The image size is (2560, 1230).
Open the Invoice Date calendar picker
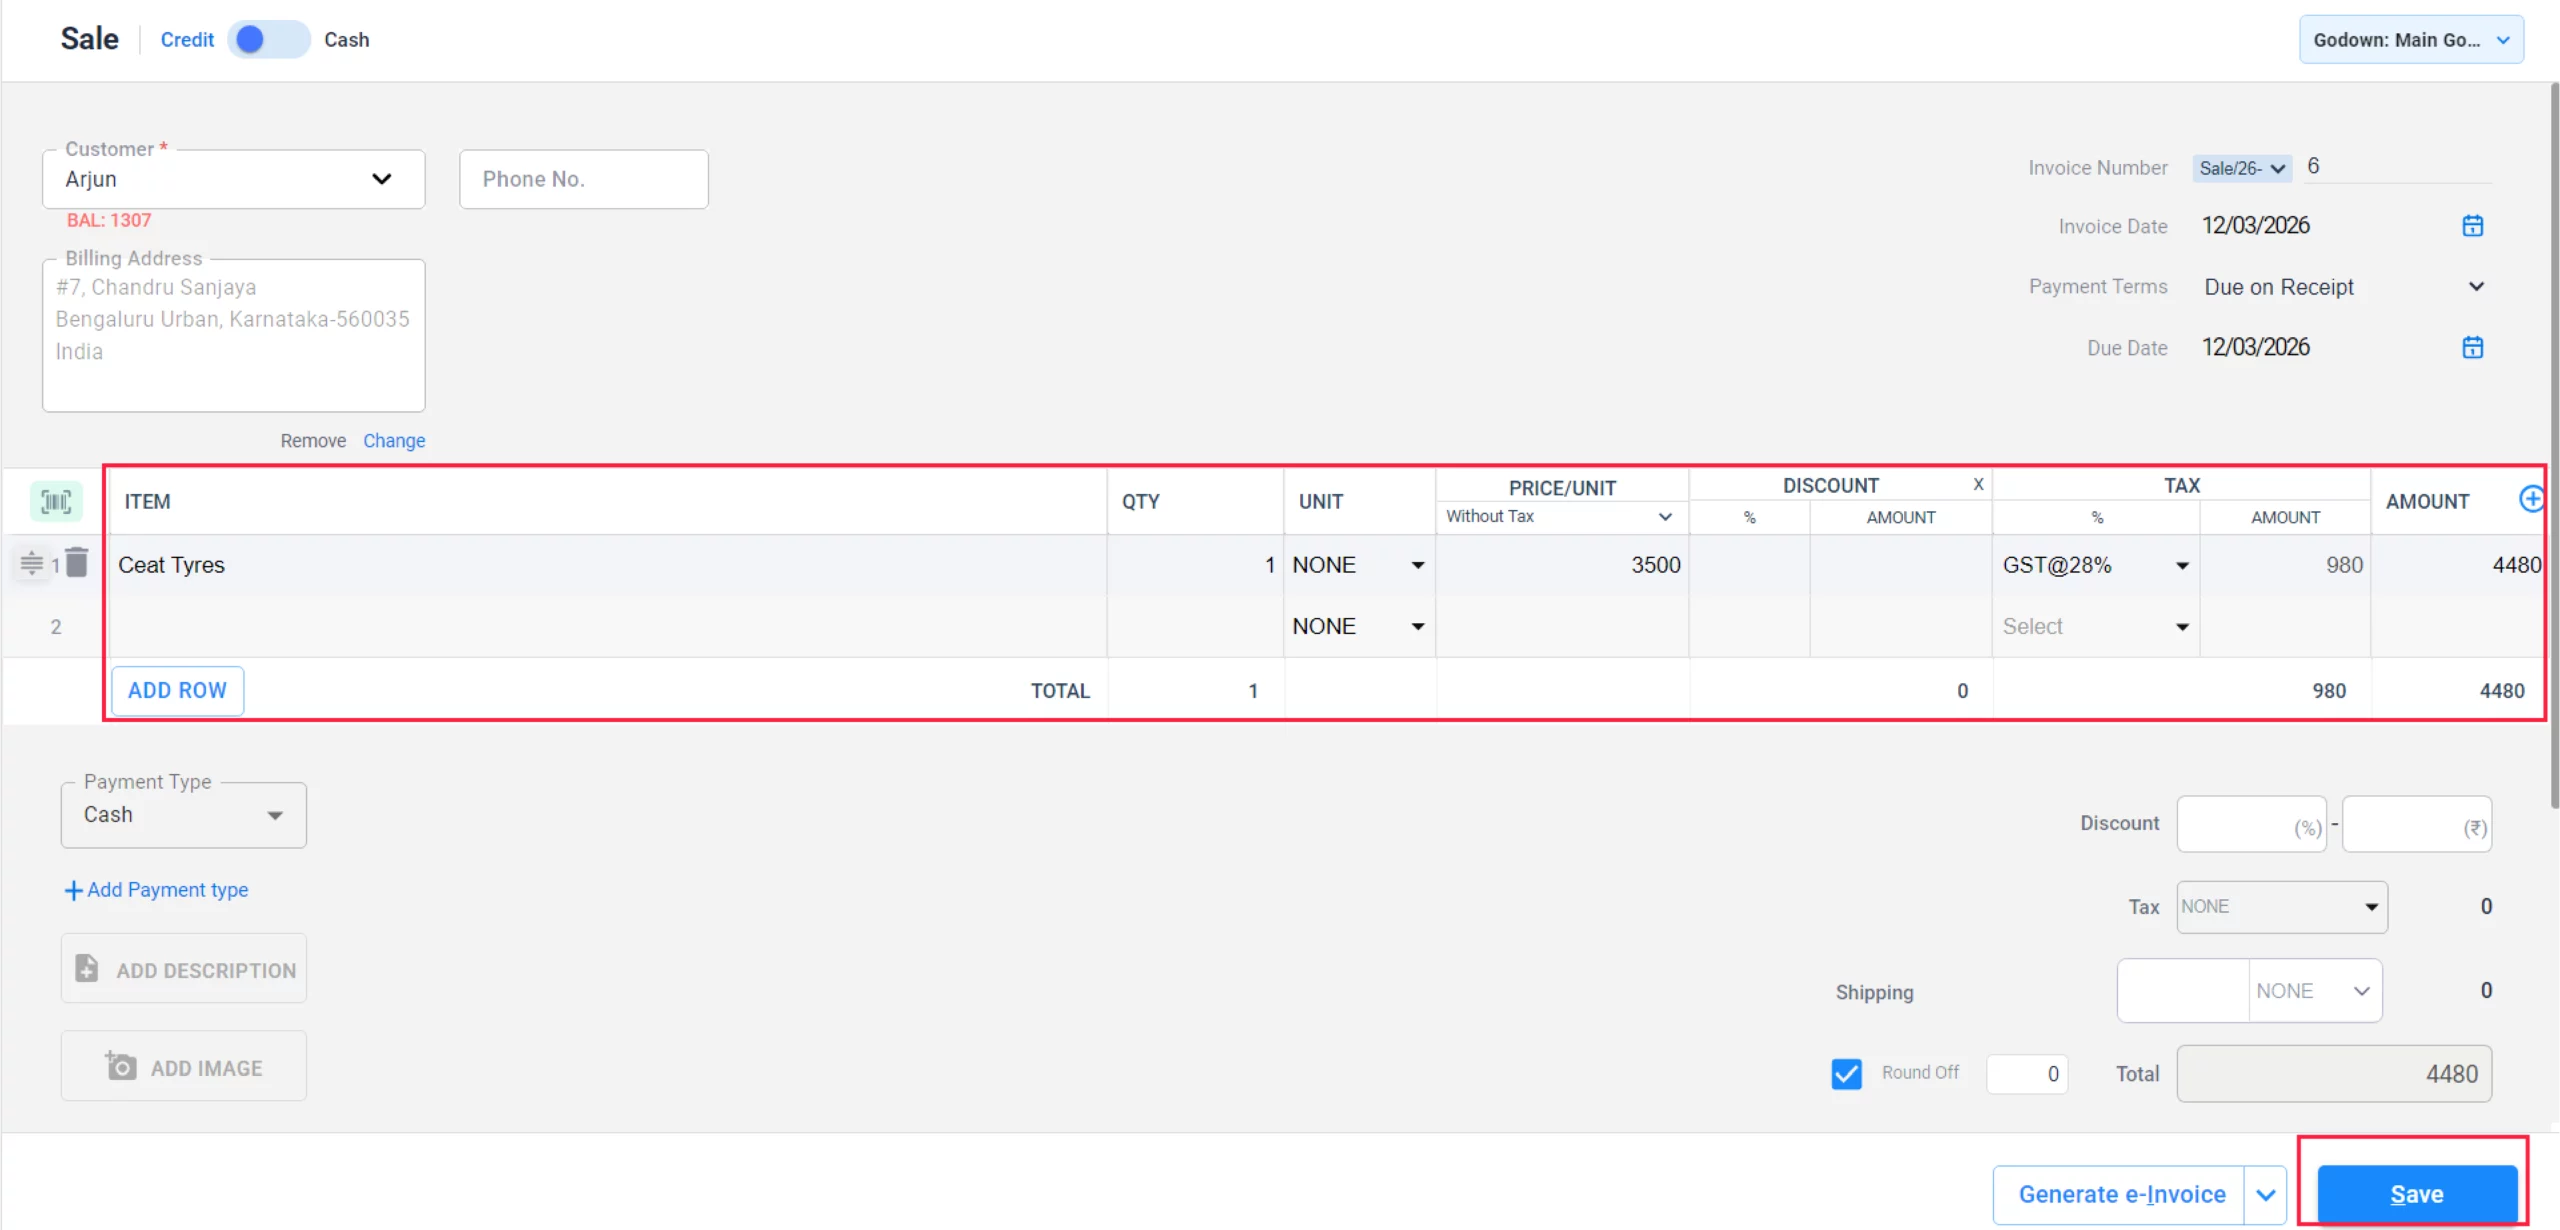[2472, 226]
